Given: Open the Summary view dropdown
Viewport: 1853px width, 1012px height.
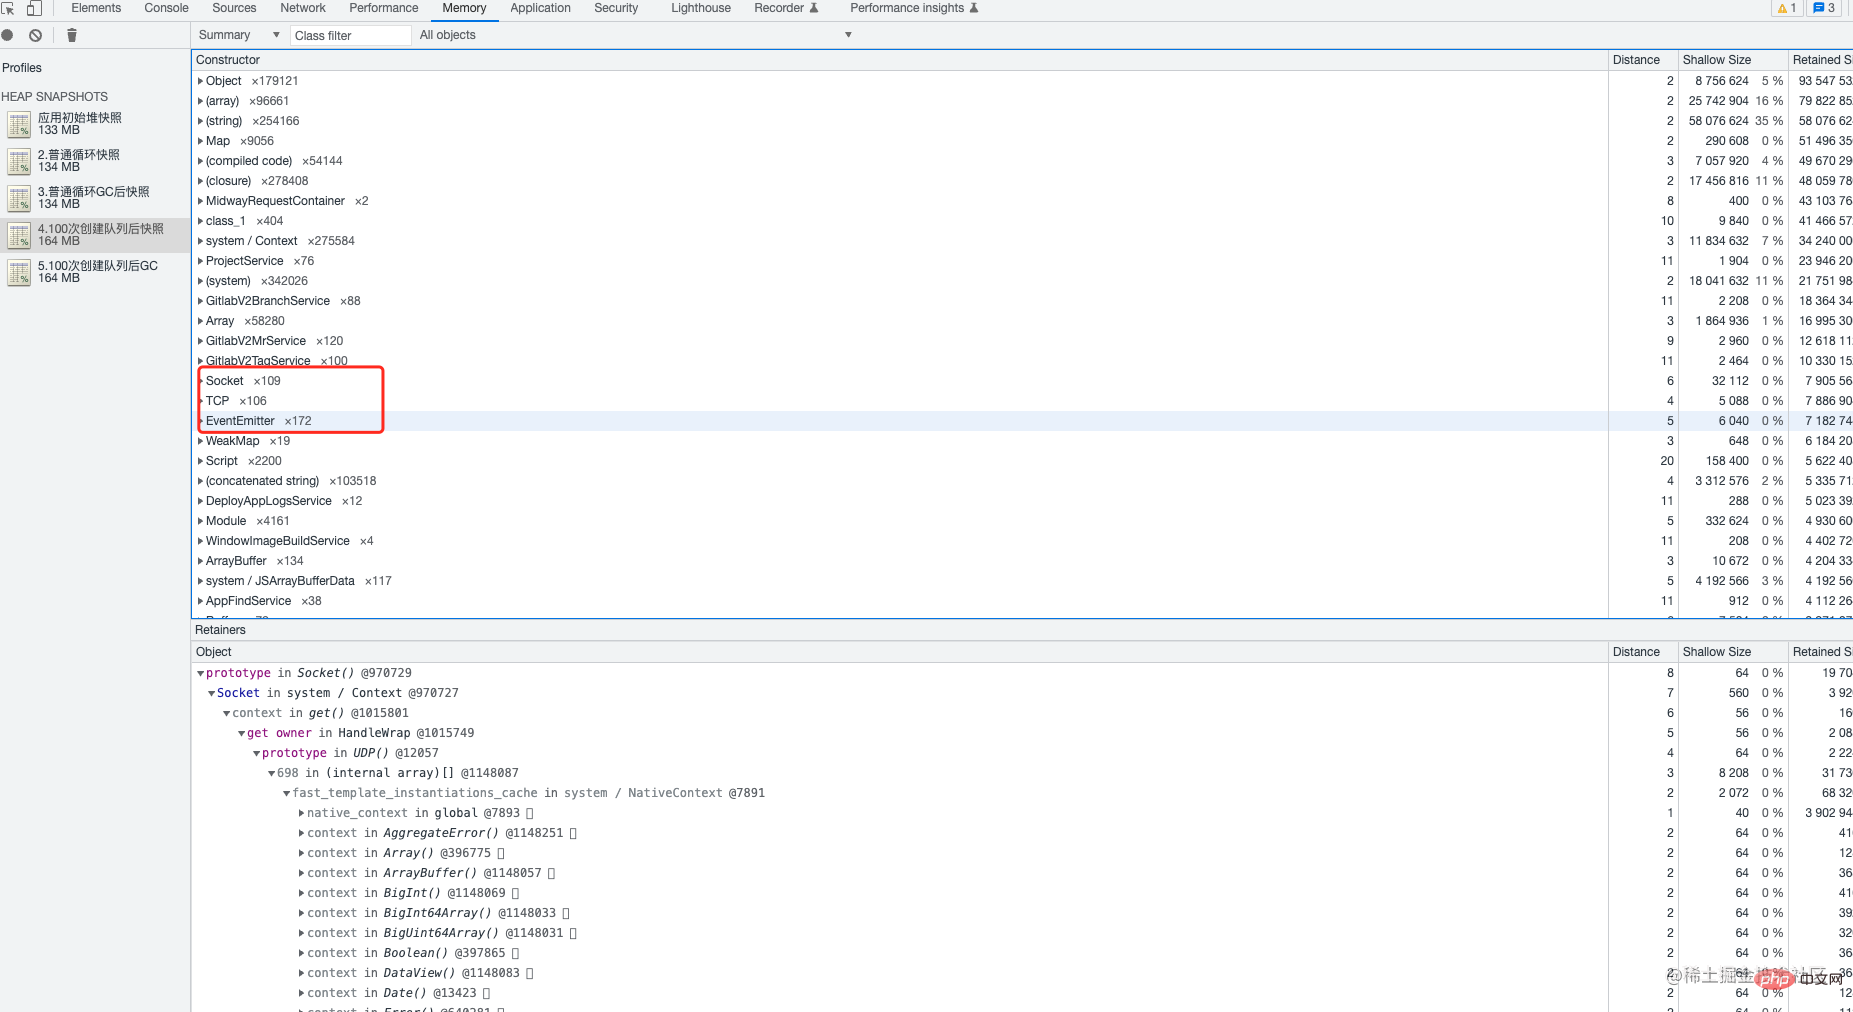Looking at the screenshot, I should tap(239, 35).
